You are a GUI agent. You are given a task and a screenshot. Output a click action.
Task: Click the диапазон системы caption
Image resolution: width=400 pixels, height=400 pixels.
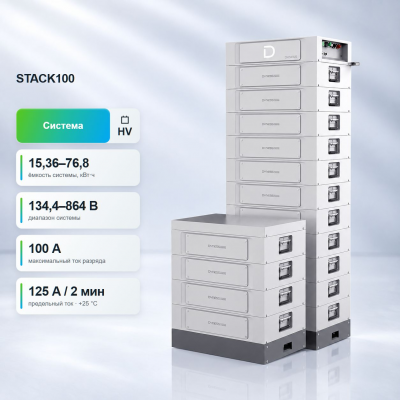(x=54, y=218)
